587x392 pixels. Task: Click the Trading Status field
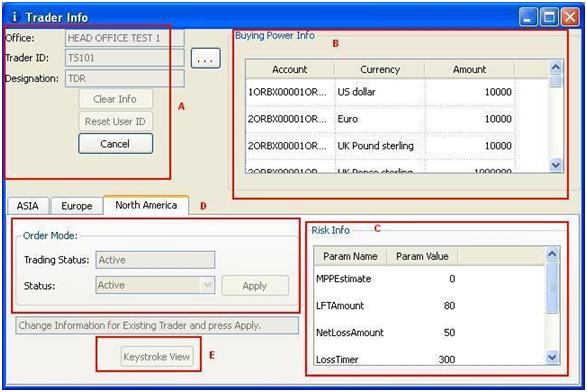point(155,260)
